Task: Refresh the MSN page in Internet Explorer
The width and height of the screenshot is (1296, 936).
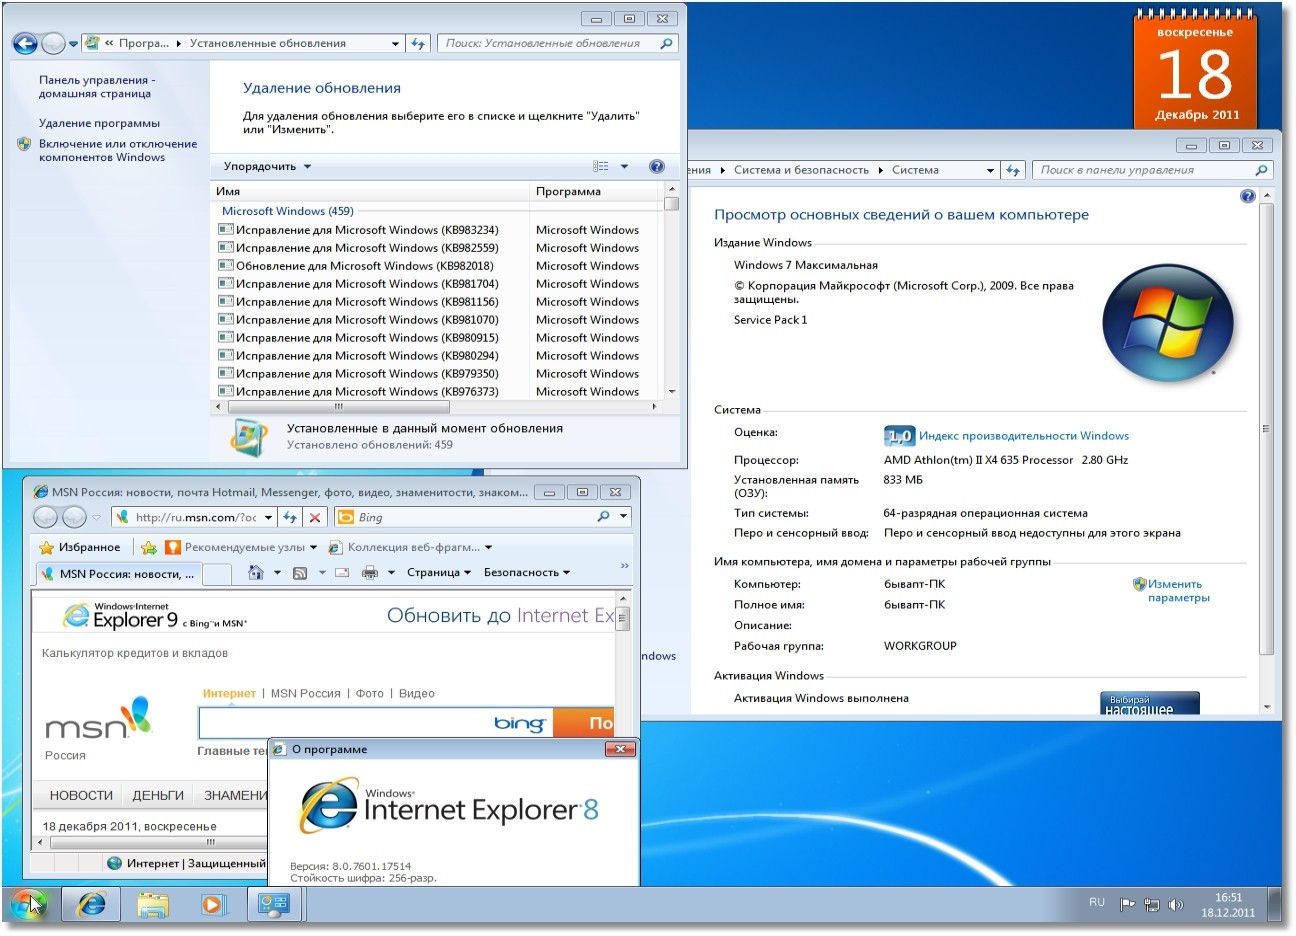Action: click(x=290, y=517)
